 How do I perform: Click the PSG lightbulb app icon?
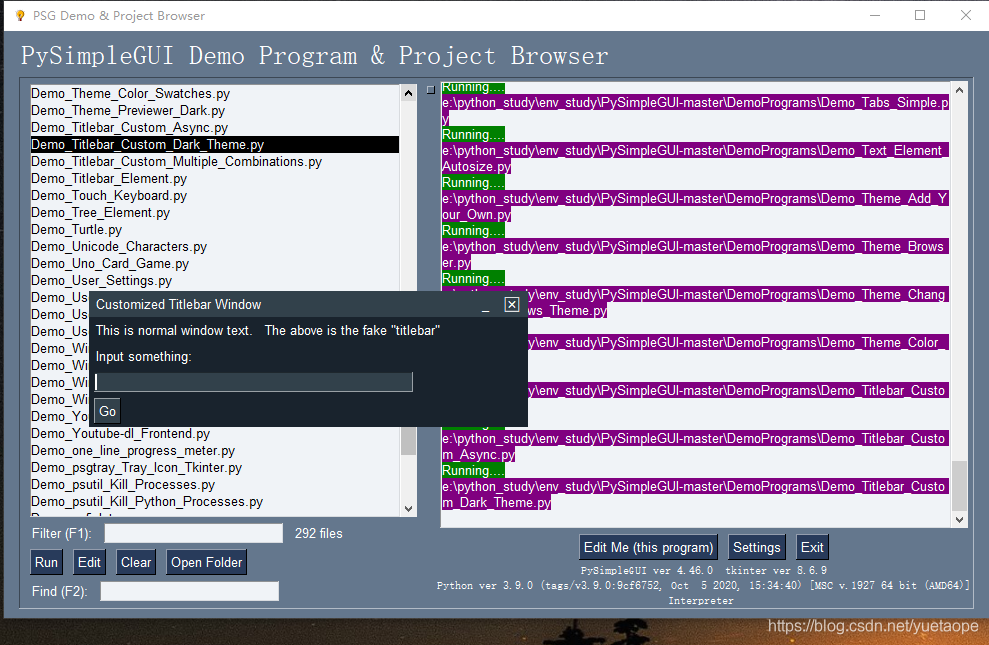20,15
